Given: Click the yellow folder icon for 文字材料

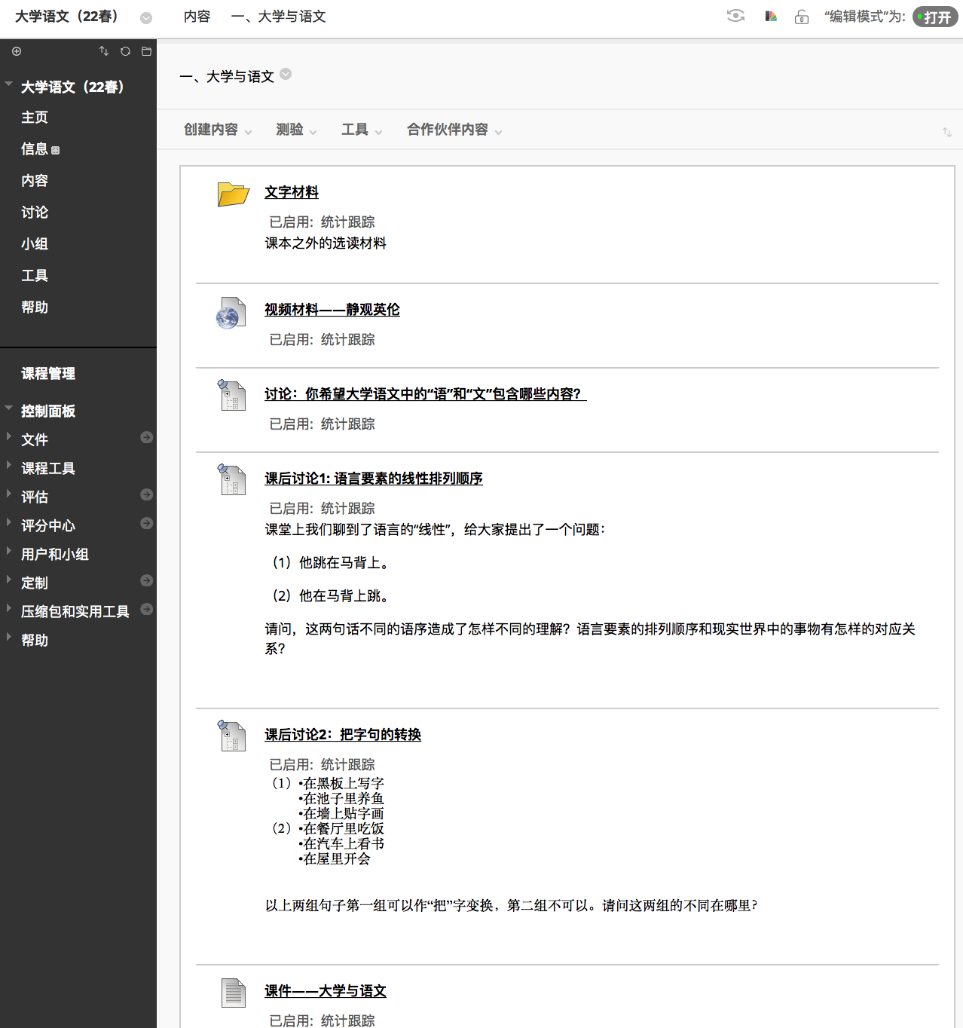Looking at the screenshot, I should pyautogui.click(x=232, y=194).
